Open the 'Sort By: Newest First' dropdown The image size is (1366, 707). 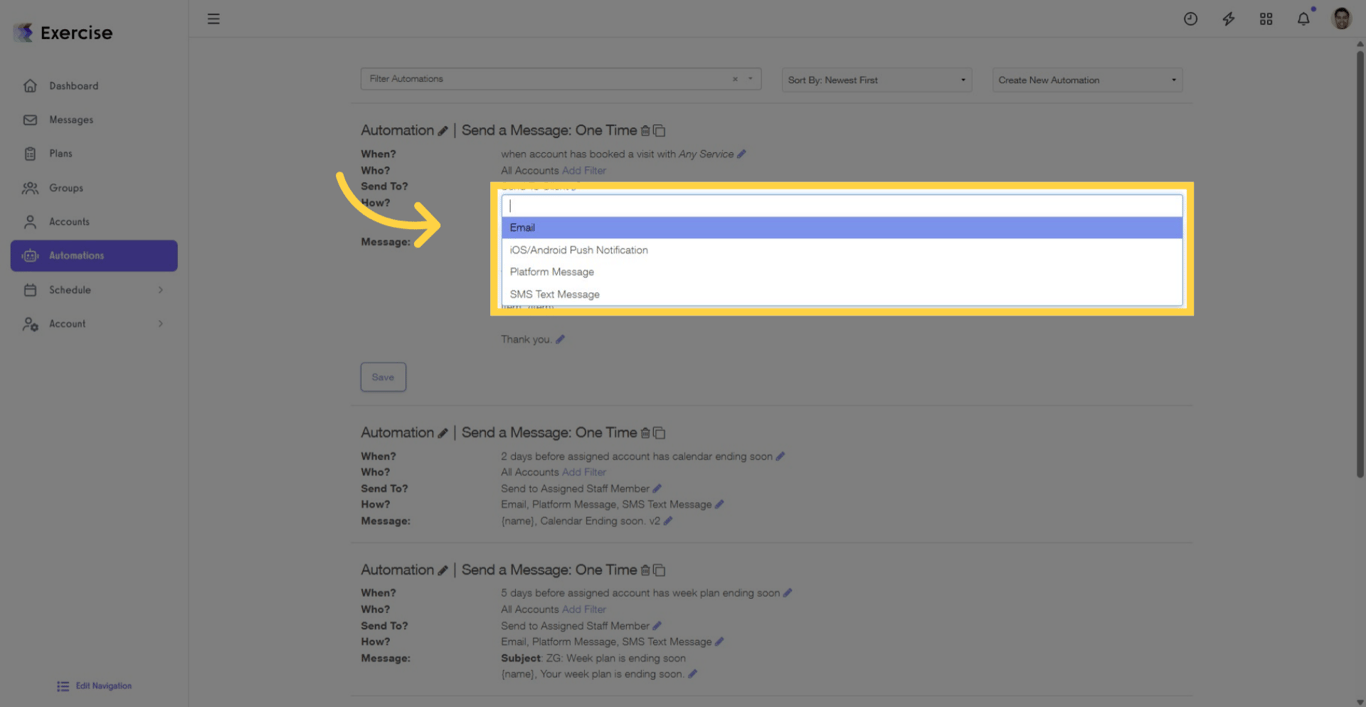(x=876, y=79)
